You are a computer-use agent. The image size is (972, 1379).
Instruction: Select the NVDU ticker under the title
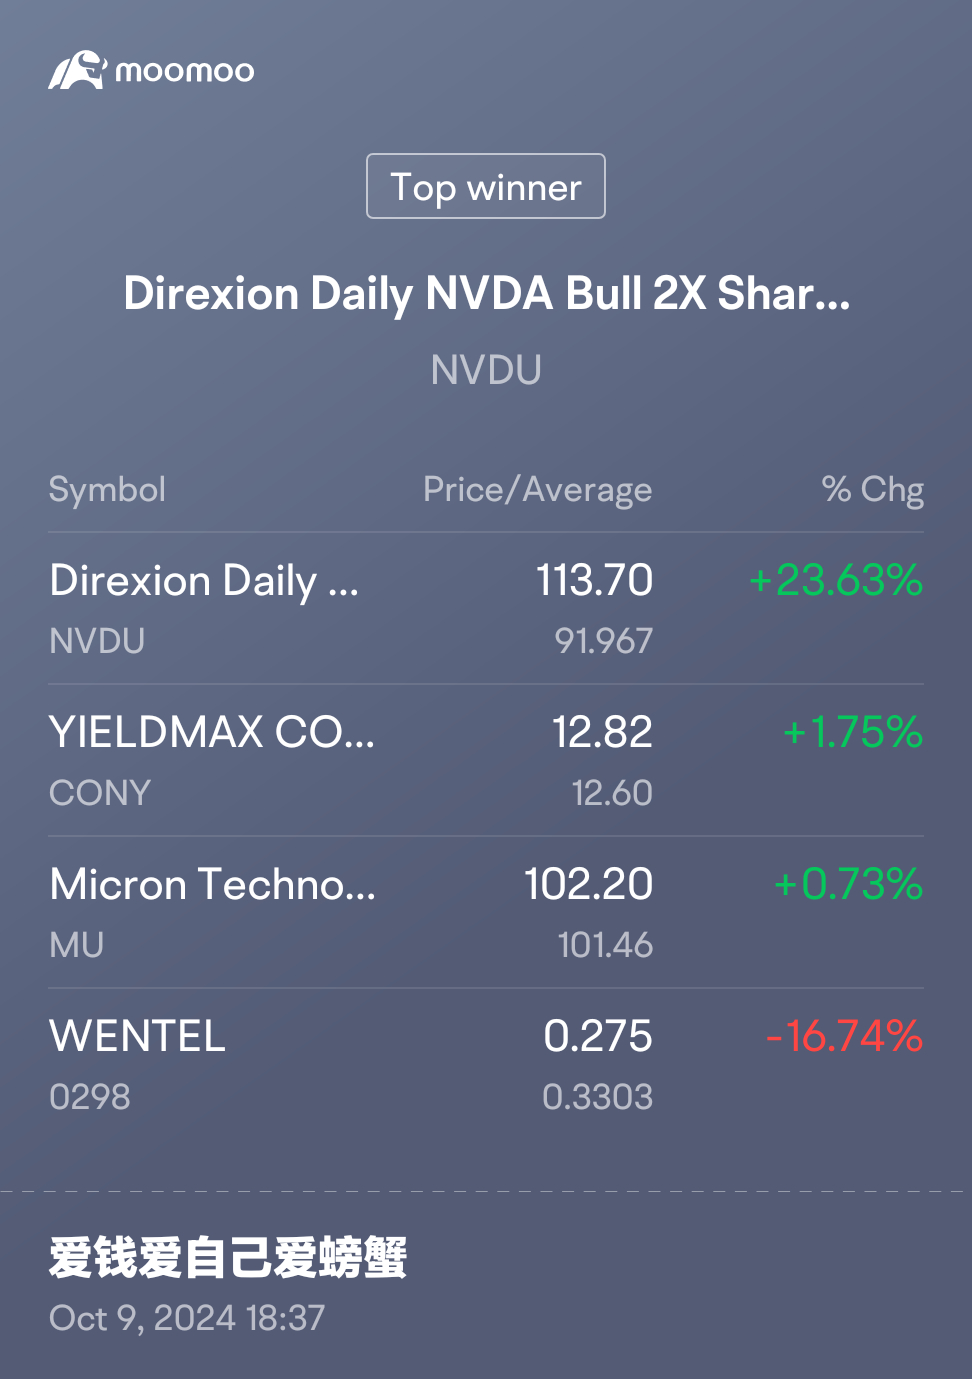point(486,370)
